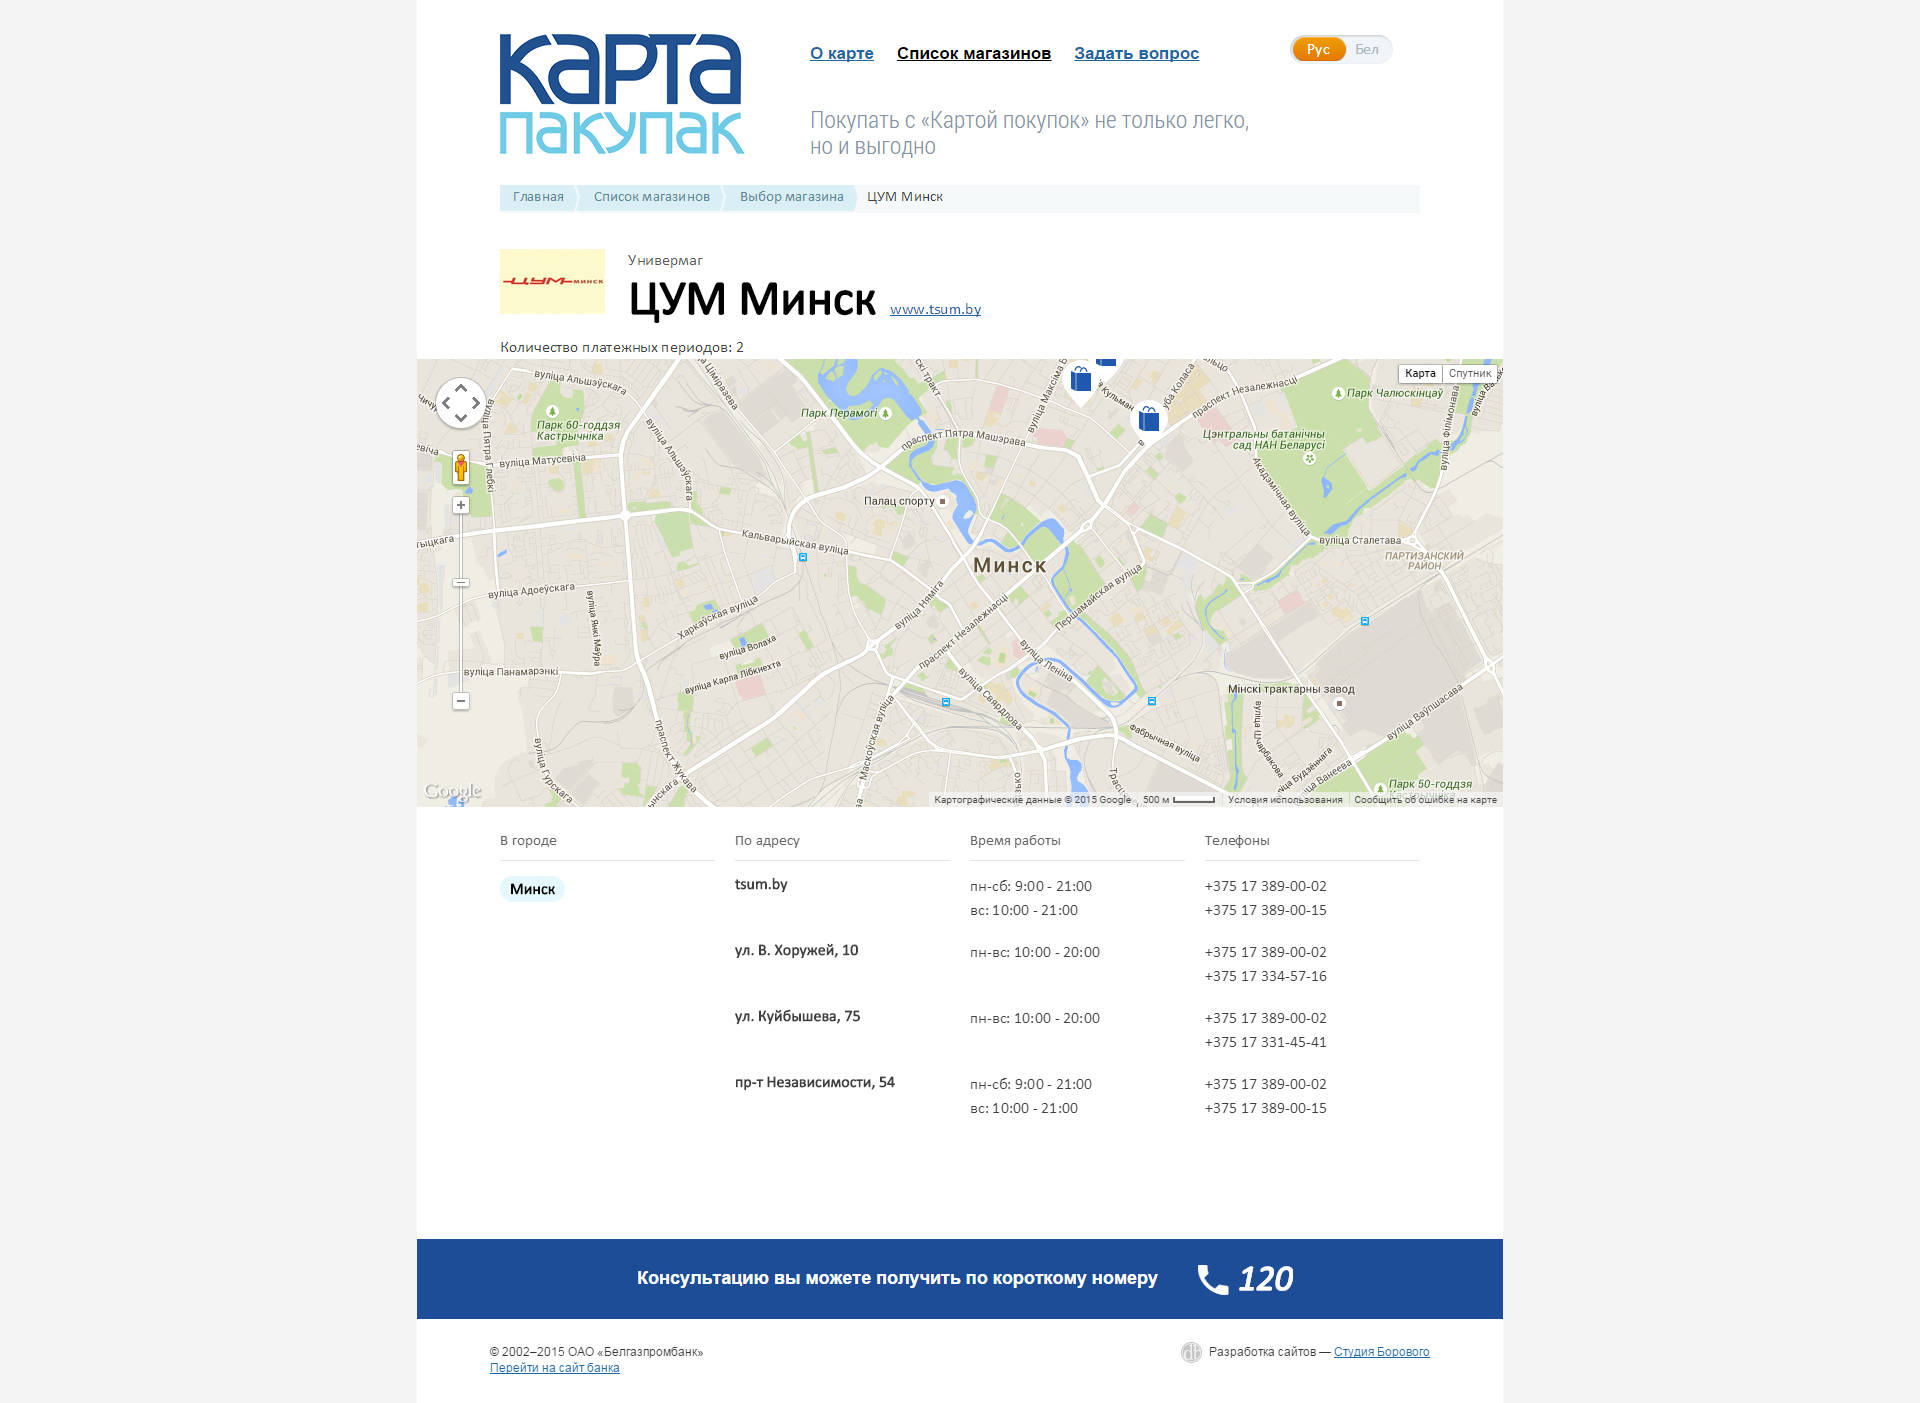The image size is (1920, 1403).
Task: Click the Универмаг category label
Action: point(665,260)
